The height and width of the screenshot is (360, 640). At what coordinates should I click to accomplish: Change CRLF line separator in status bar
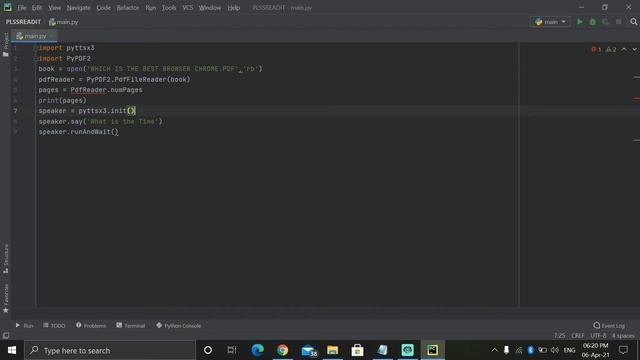(x=578, y=336)
